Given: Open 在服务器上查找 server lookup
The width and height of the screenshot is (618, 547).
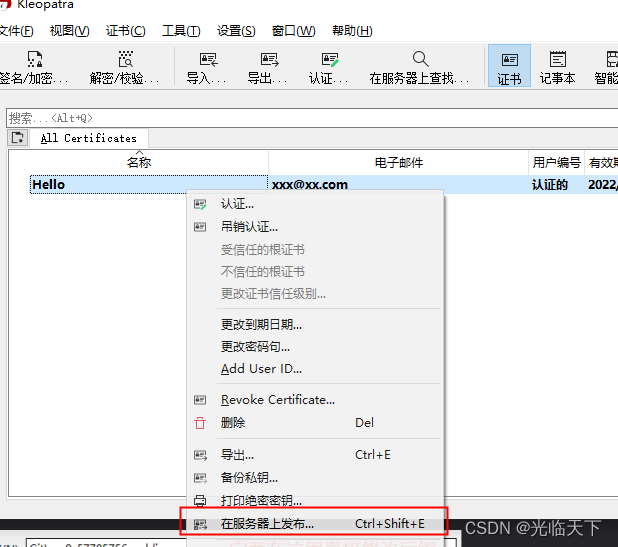Looking at the screenshot, I should 420,67.
